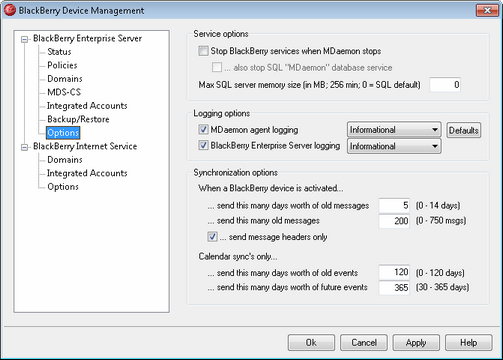Uncheck send message headers only
This screenshot has height=360, width=503.
[212, 237]
